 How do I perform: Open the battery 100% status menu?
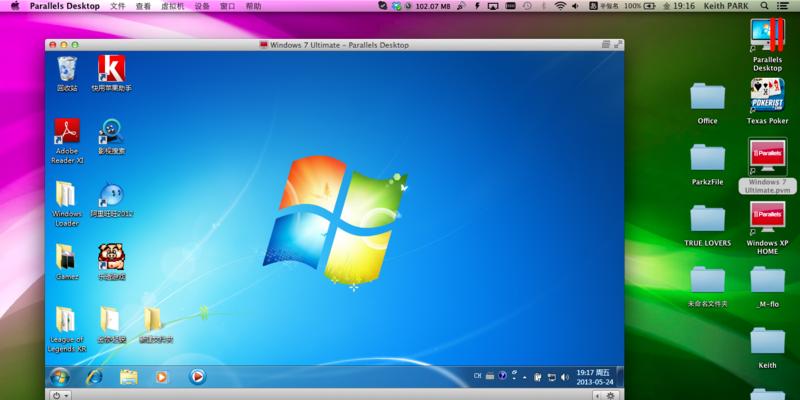tap(639, 6)
